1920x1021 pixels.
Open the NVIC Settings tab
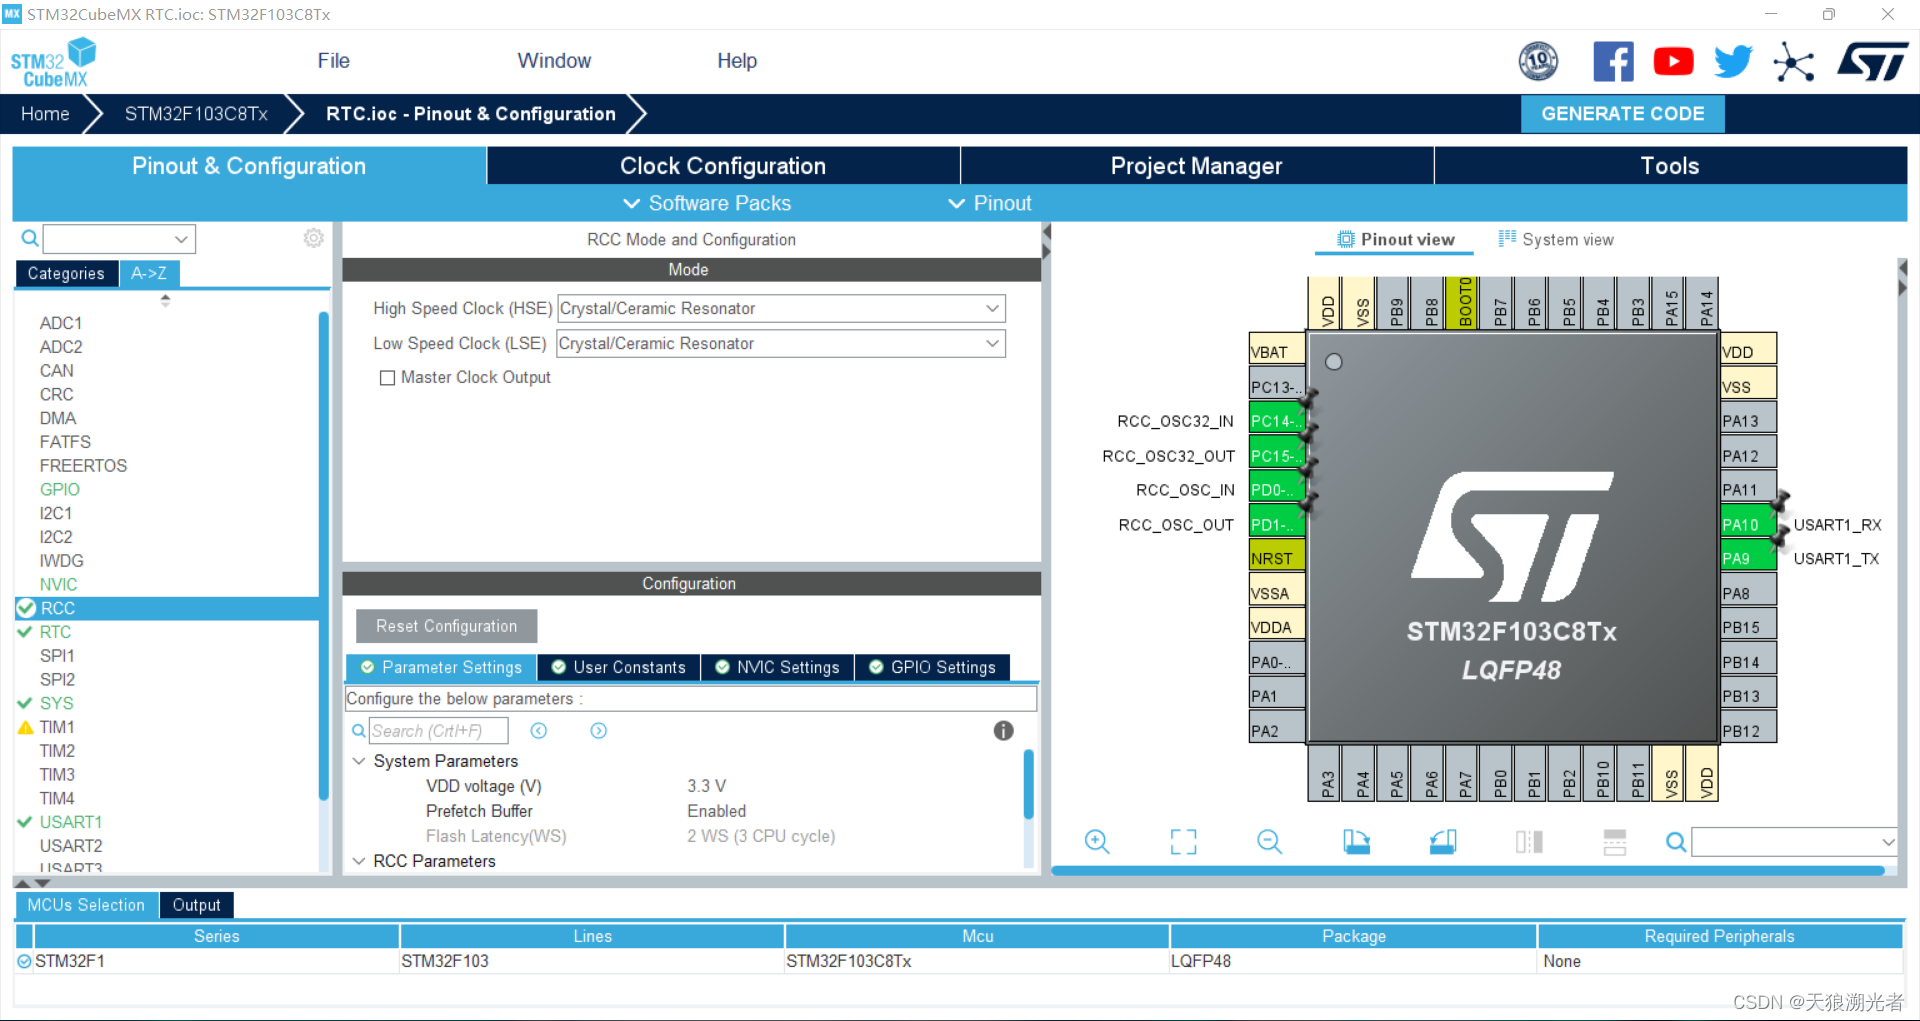point(778,667)
